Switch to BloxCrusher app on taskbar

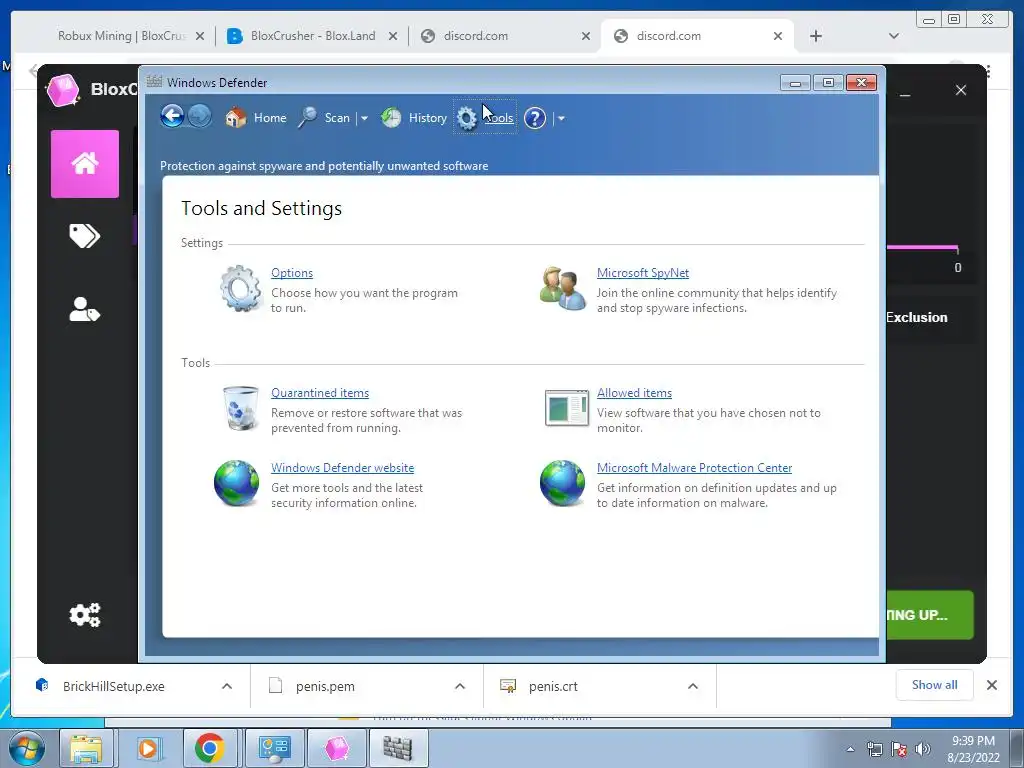coord(337,748)
